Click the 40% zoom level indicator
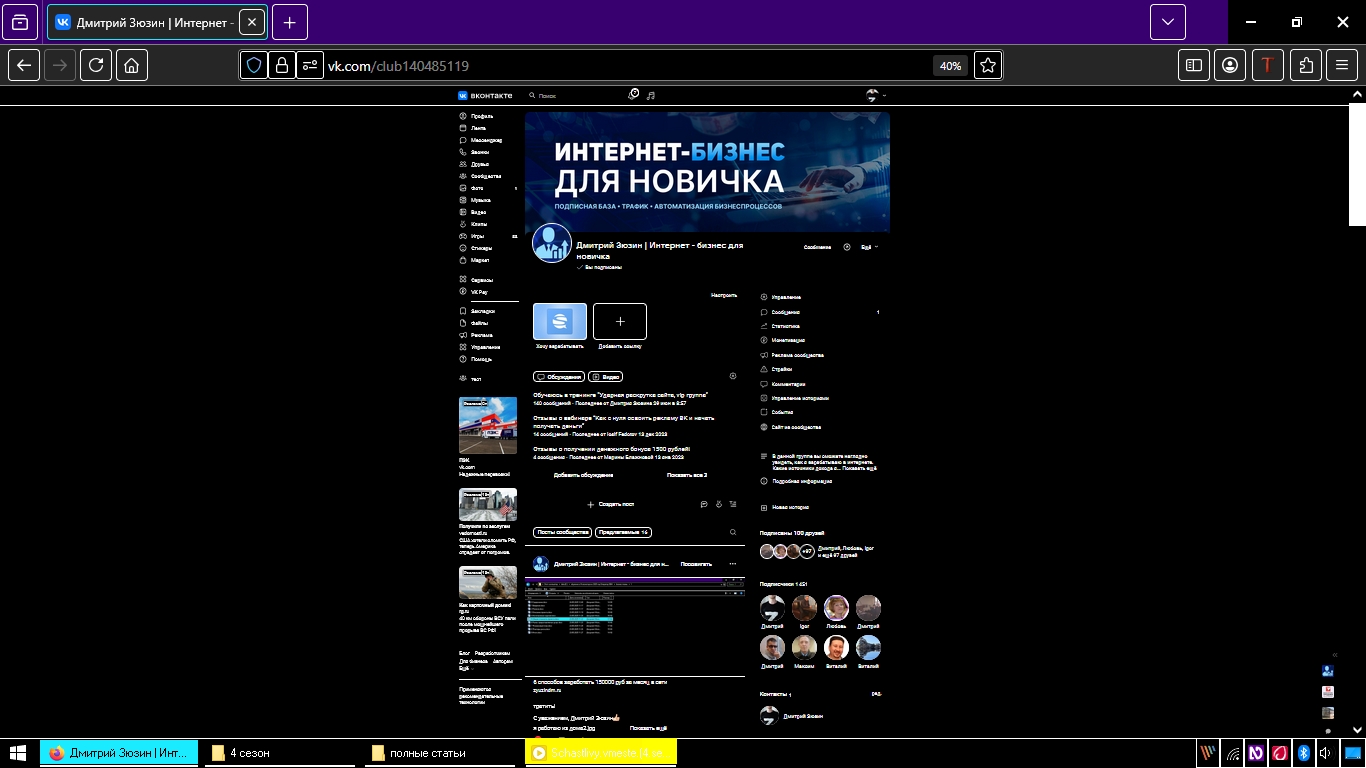 (950, 66)
